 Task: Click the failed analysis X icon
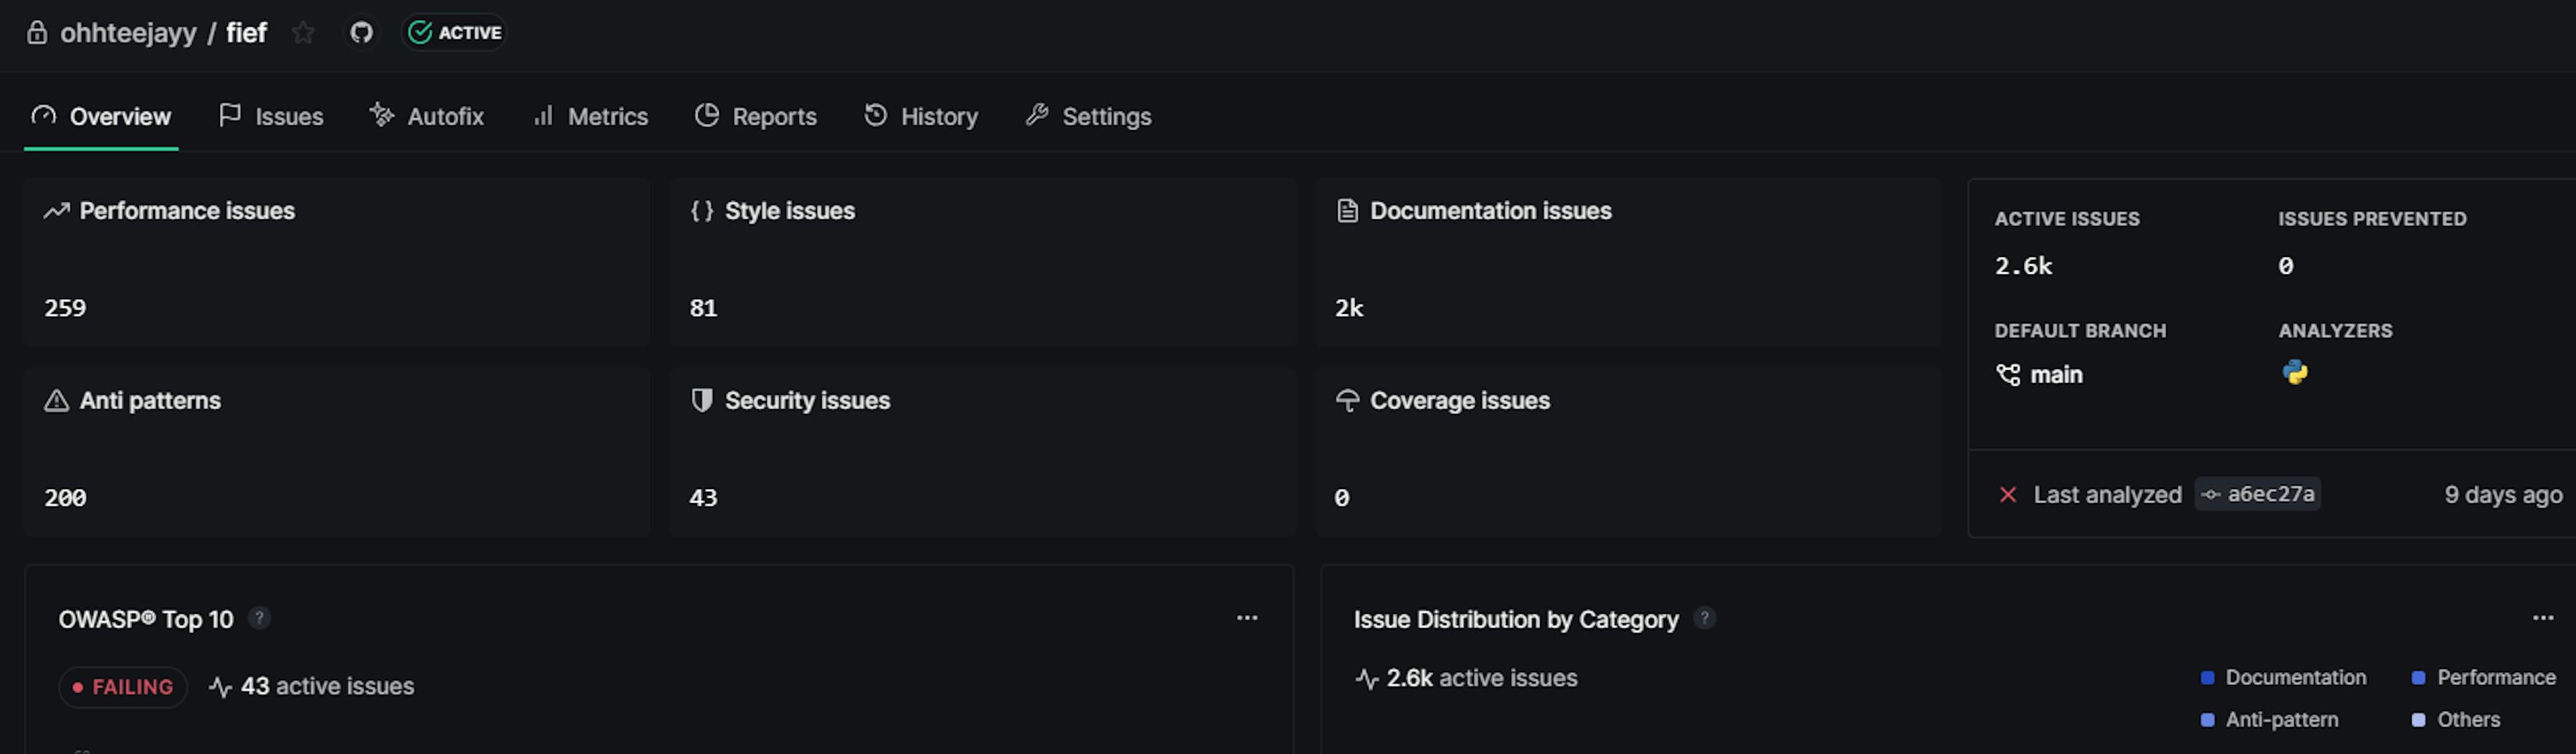pyautogui.click(x=2008, y=495)
